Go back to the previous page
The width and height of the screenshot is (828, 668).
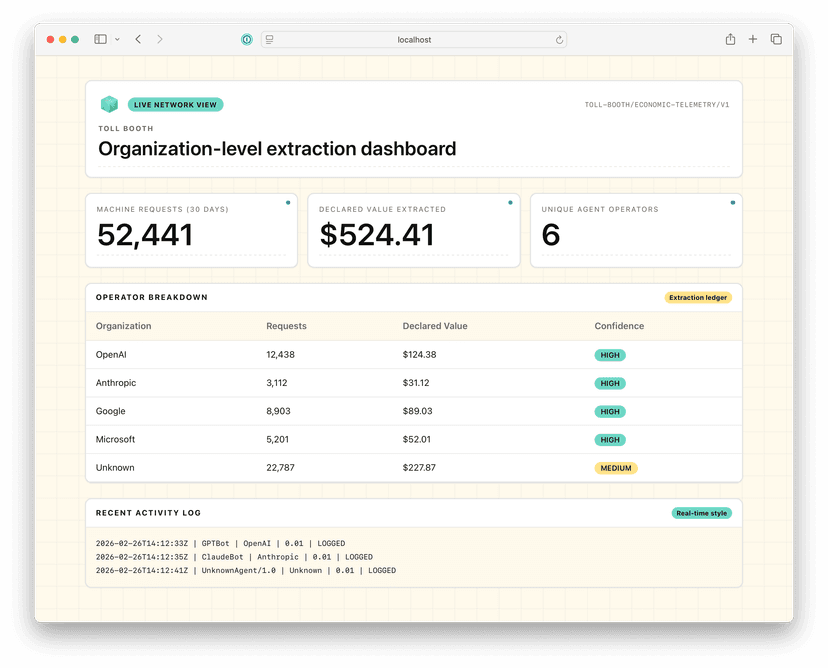coord(138,39)
